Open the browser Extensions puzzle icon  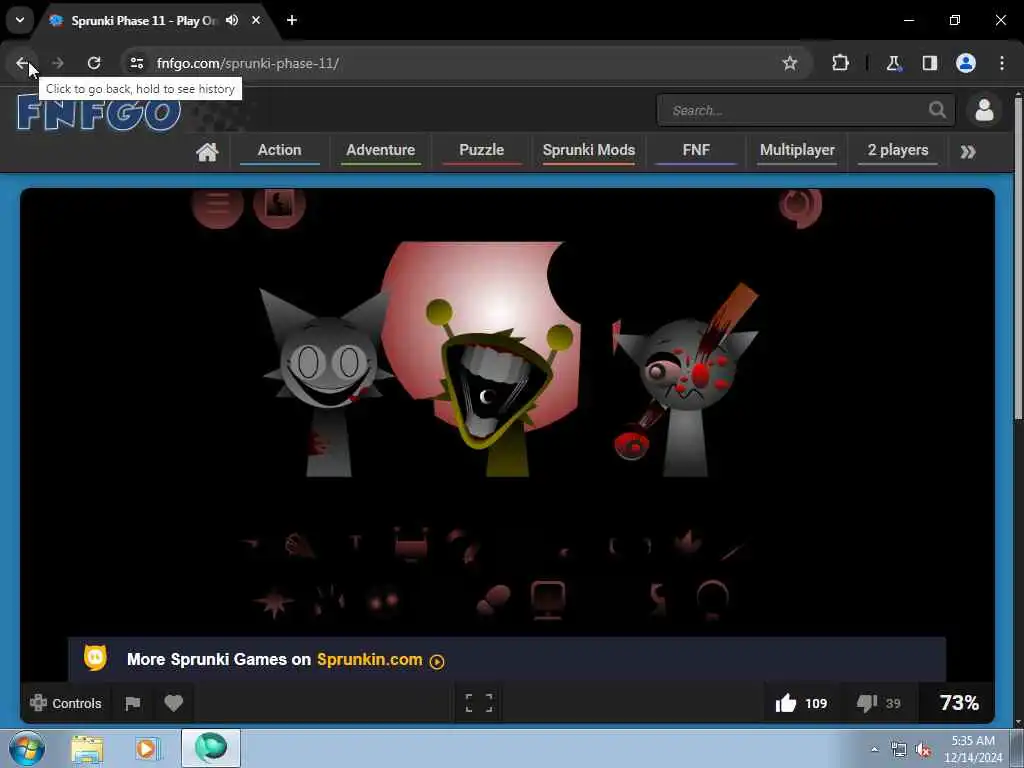[840, 63]
